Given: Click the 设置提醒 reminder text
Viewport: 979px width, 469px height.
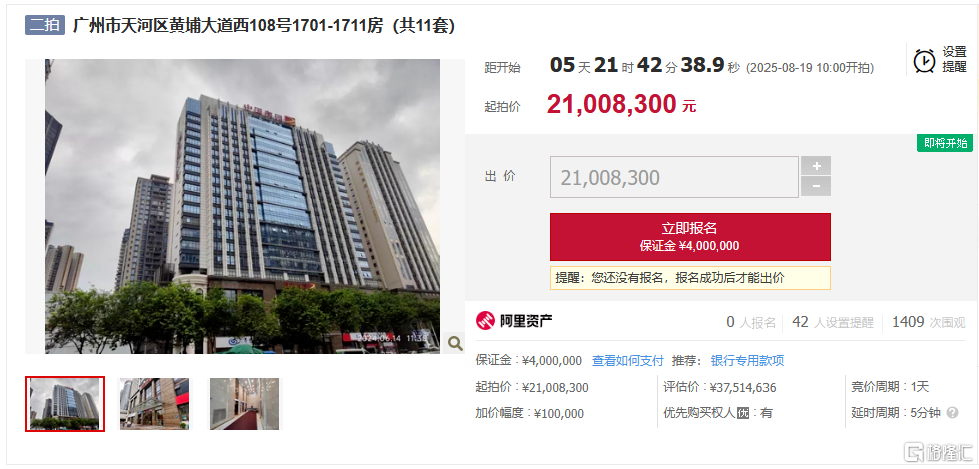Looking at the screenshot, I should (954, 60).
